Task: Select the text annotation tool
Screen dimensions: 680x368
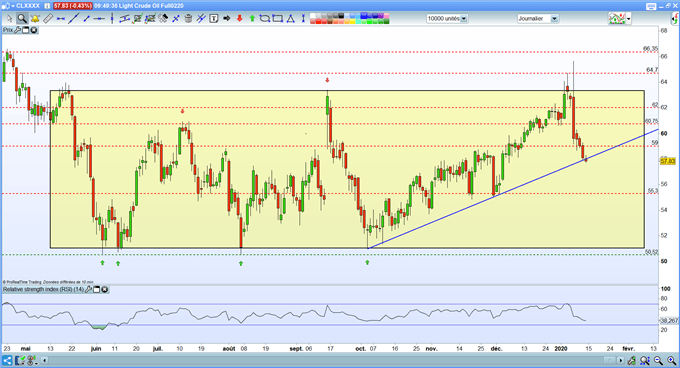Action: [x=213, y=19]
